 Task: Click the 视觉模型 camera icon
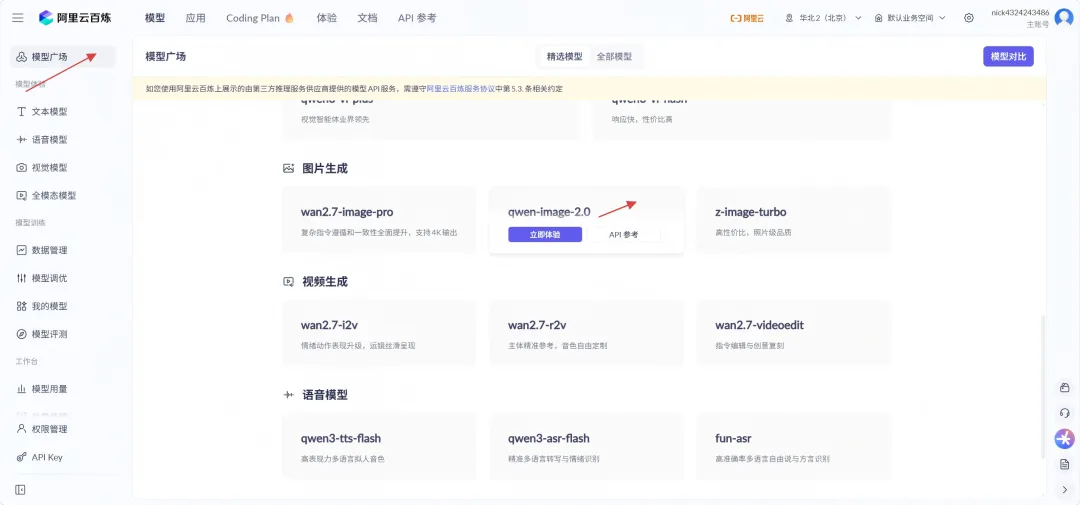21,167
